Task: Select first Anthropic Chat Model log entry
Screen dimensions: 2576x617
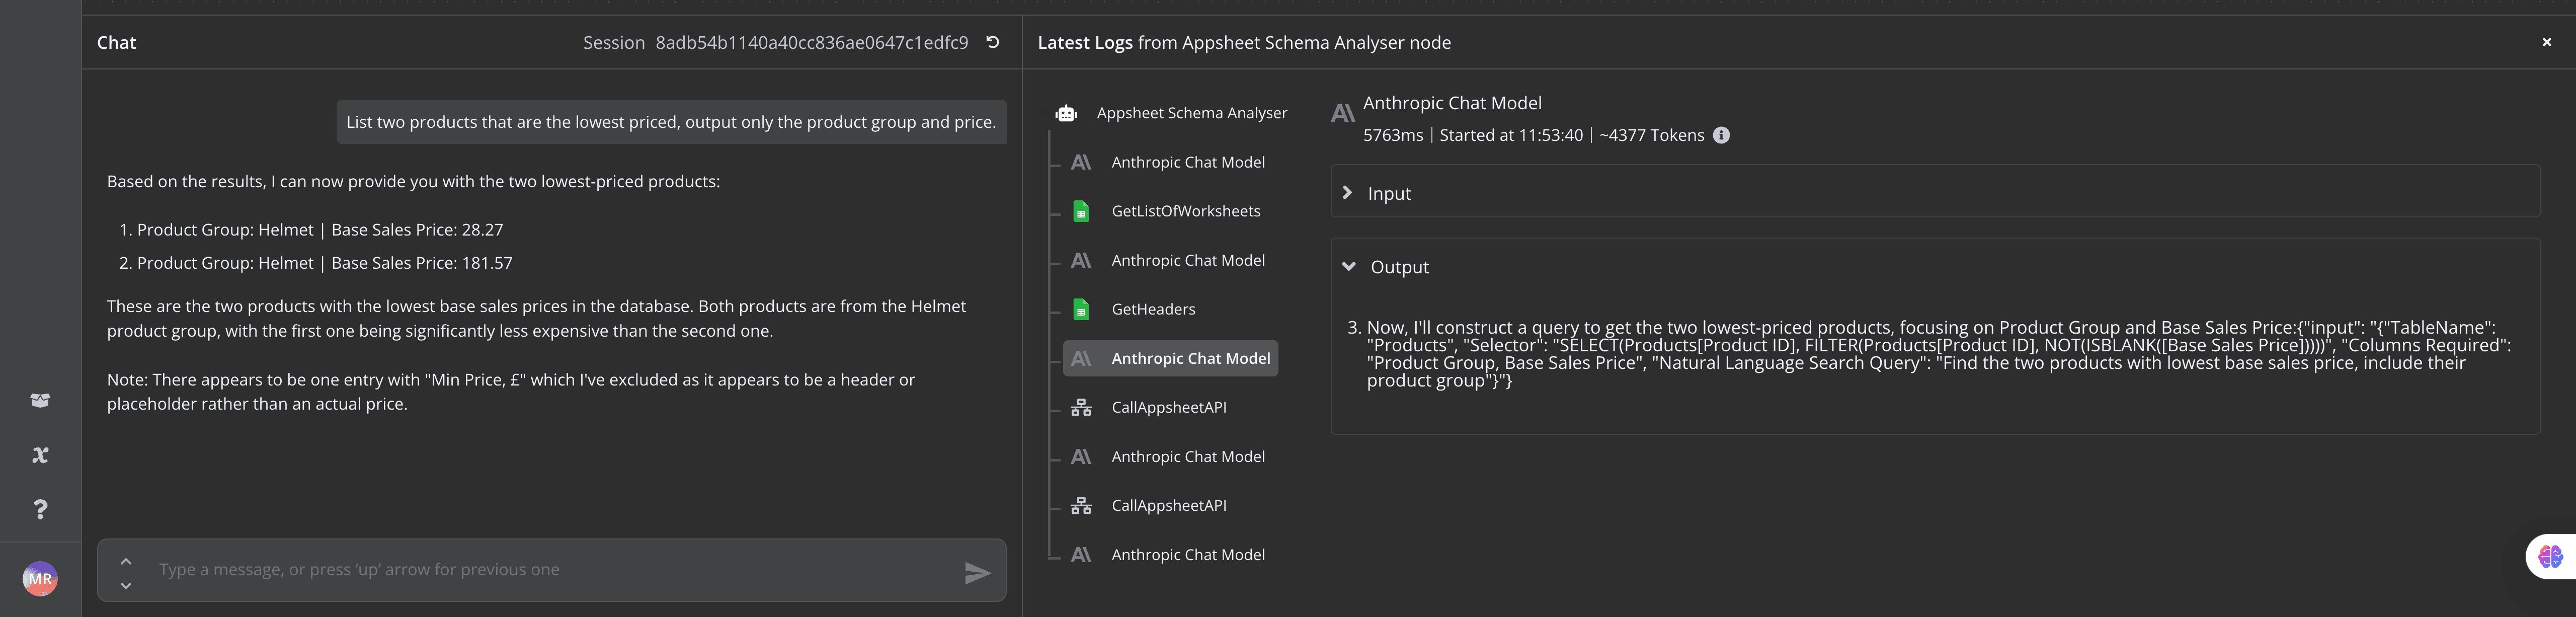Action: [1187, 162]
